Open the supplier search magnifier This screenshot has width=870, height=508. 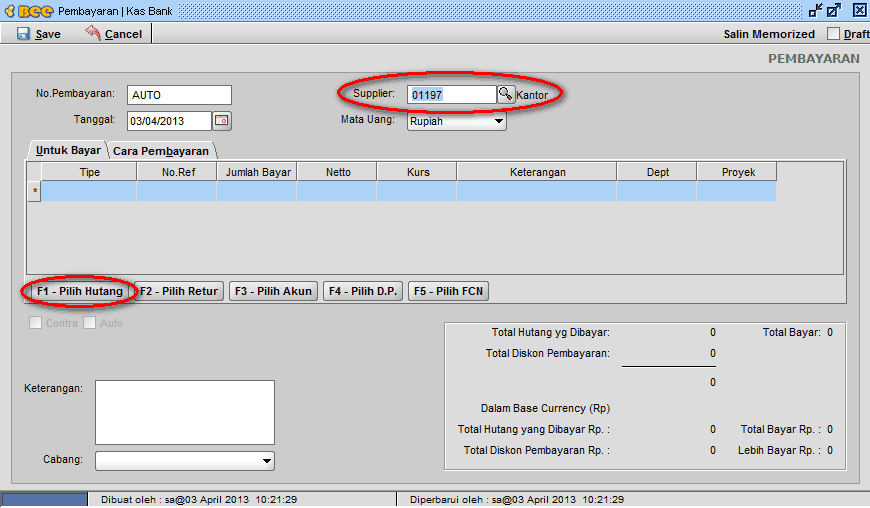point(505,94)
